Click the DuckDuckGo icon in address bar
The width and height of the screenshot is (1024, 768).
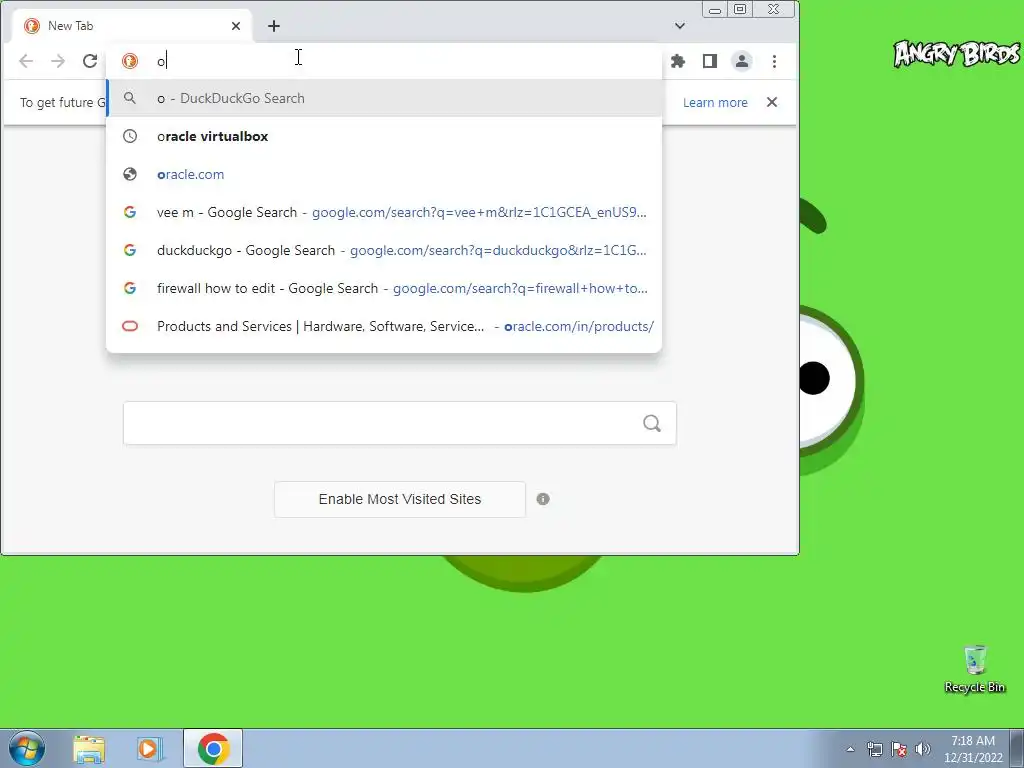click(x=130, y=61)
